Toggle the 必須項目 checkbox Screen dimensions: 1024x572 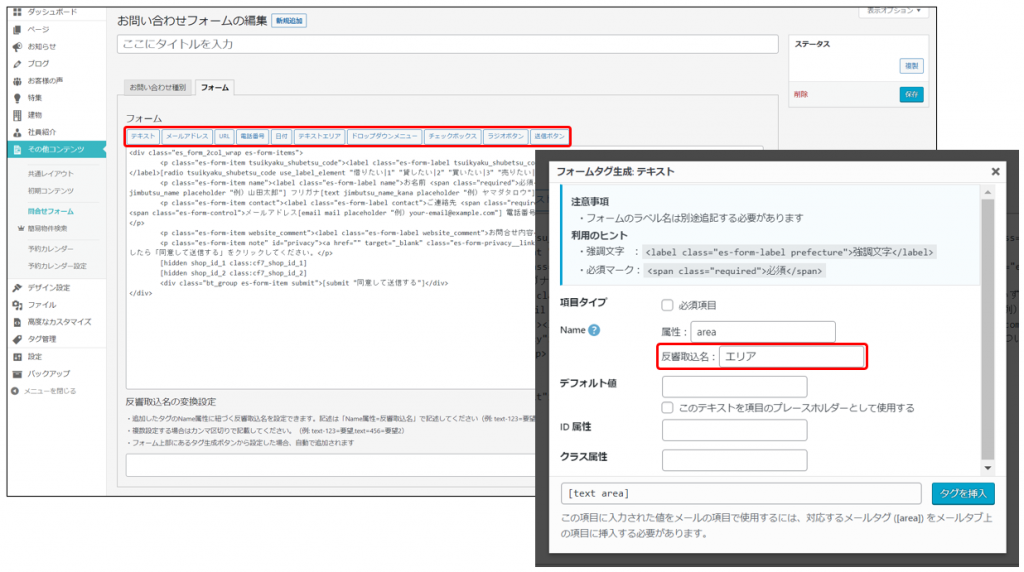coord(667,305)
